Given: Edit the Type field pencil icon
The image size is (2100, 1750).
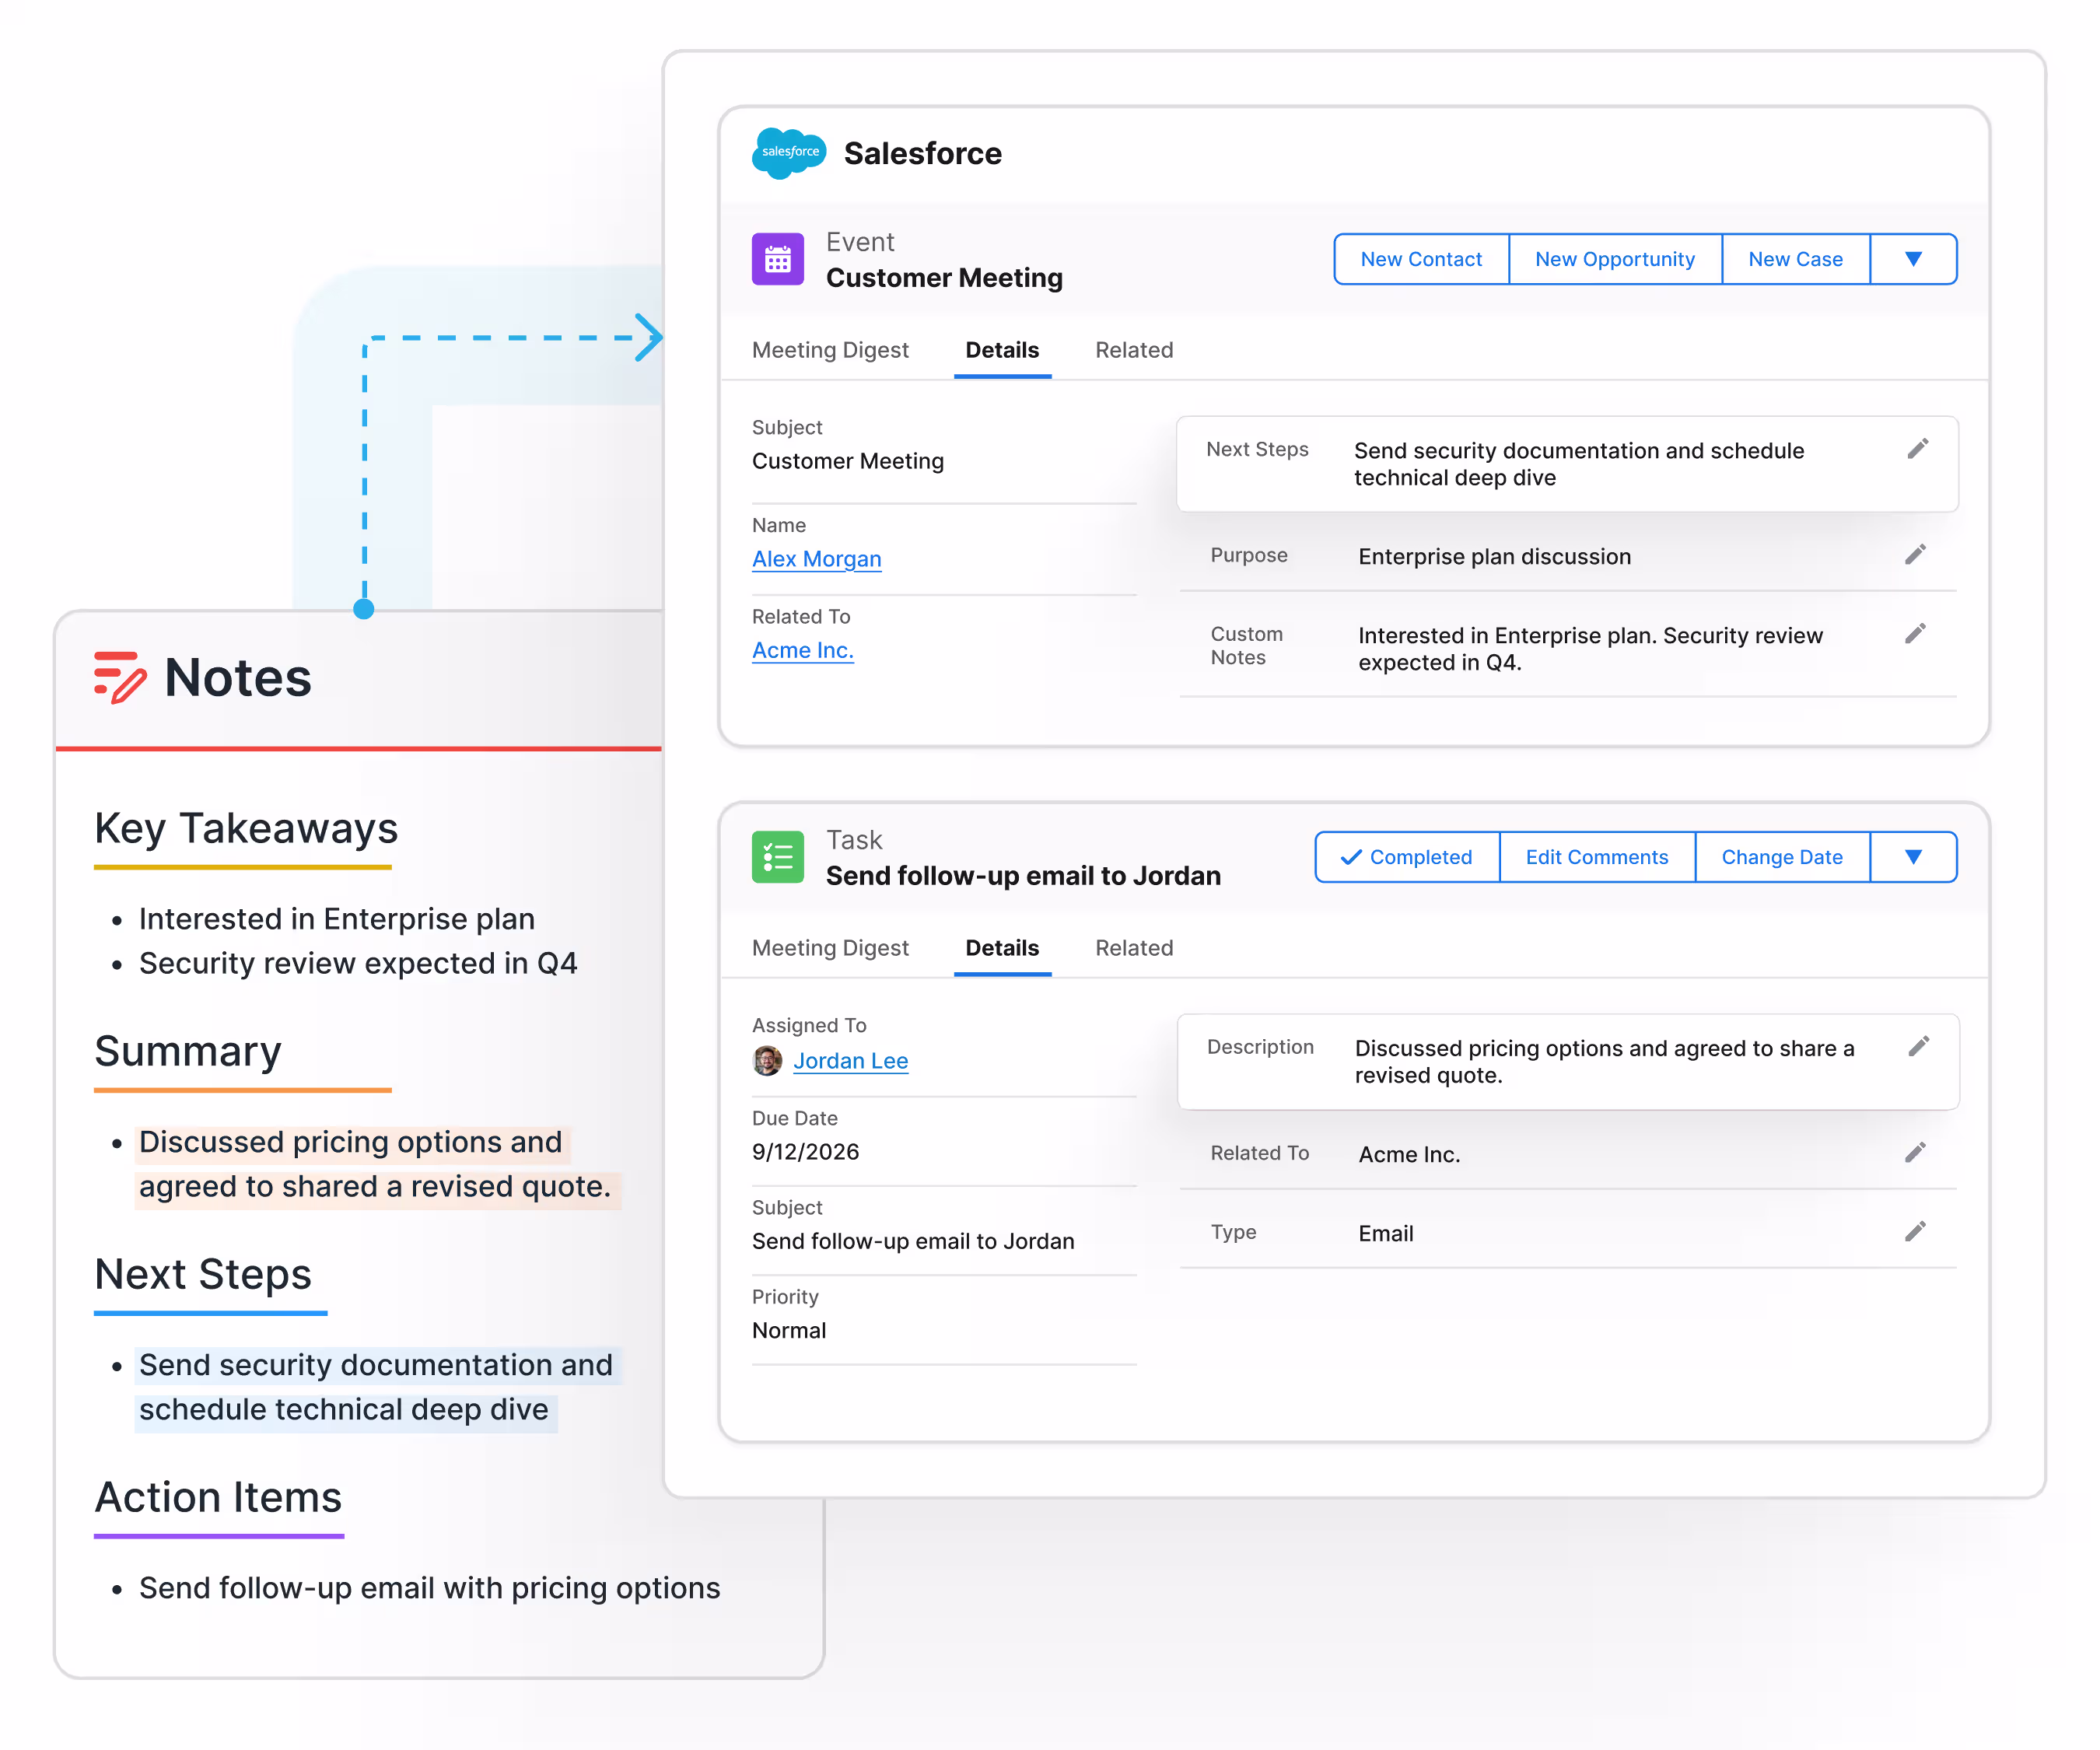Looking at the screenshot, I should tap(1915, 1232).
